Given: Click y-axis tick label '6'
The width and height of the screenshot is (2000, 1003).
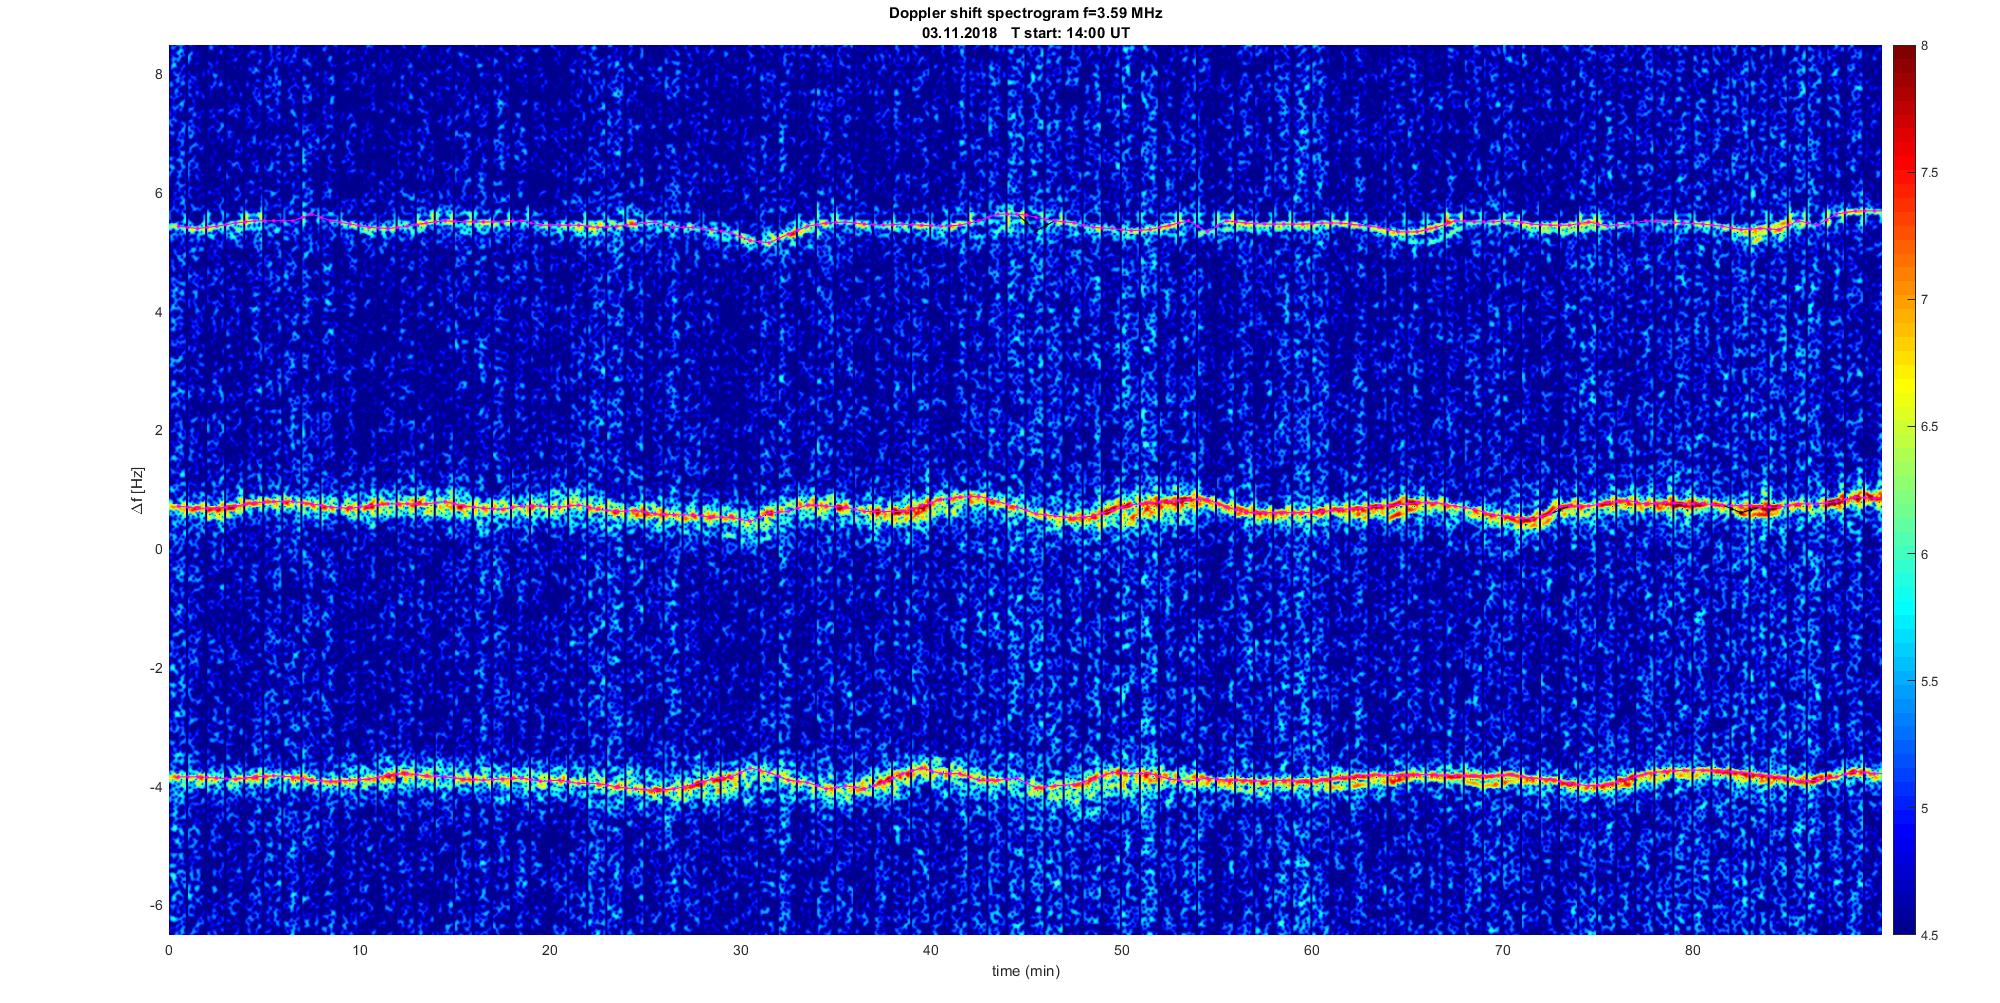Looking at the screenshot, I should (158, 193).
